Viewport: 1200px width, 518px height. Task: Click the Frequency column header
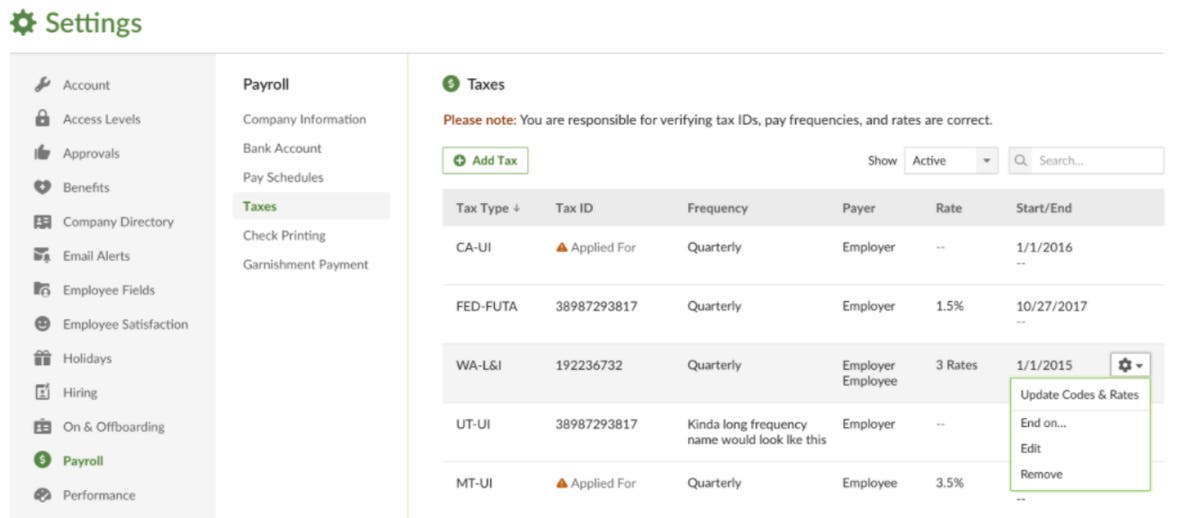pyautogui.click(x=717, y=209)
